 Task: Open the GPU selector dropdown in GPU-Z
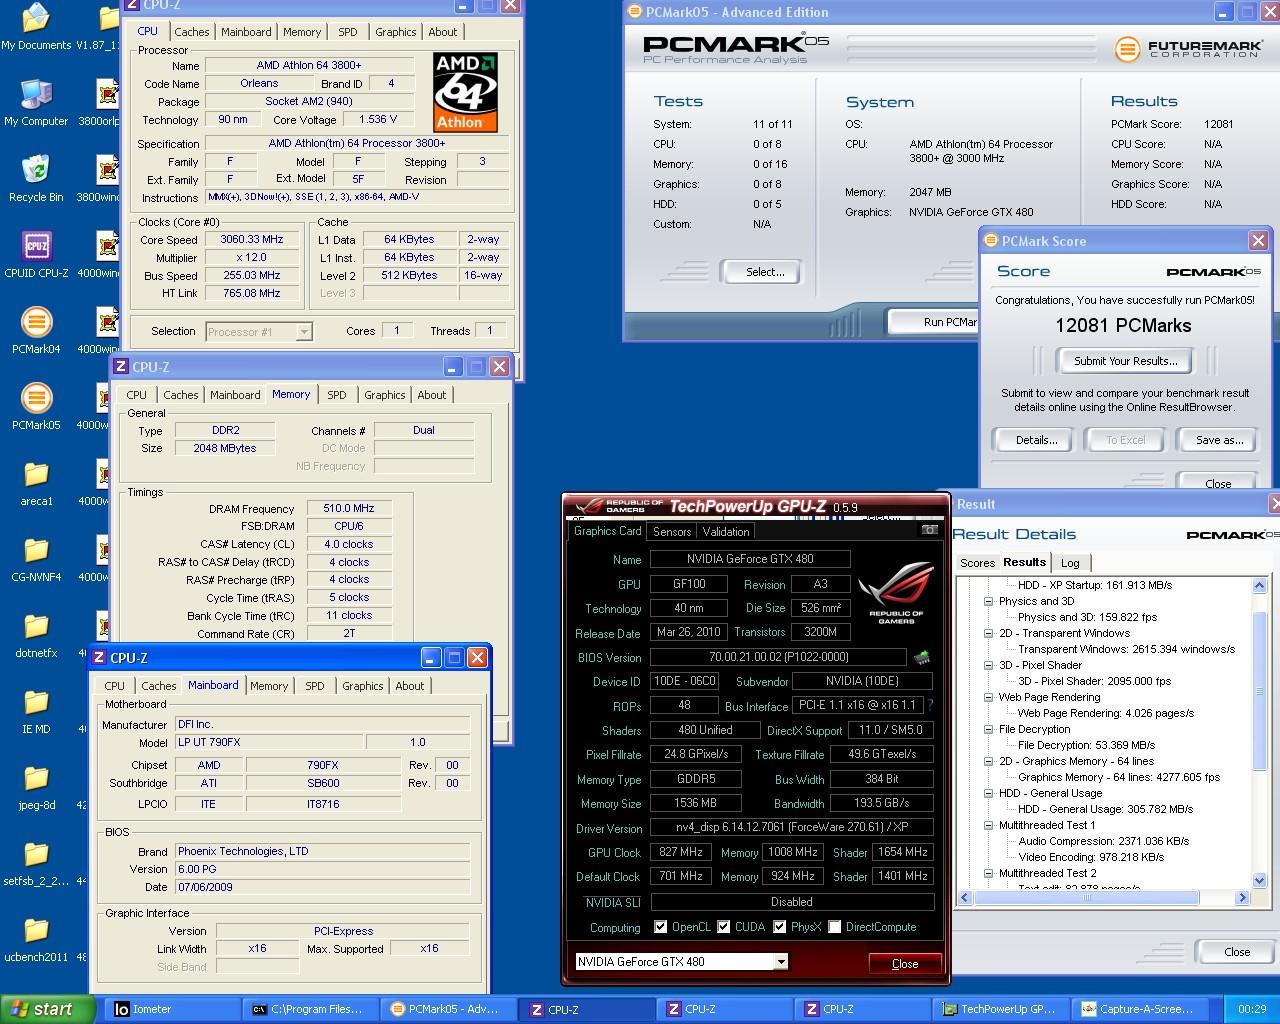[x=781, y=962]
